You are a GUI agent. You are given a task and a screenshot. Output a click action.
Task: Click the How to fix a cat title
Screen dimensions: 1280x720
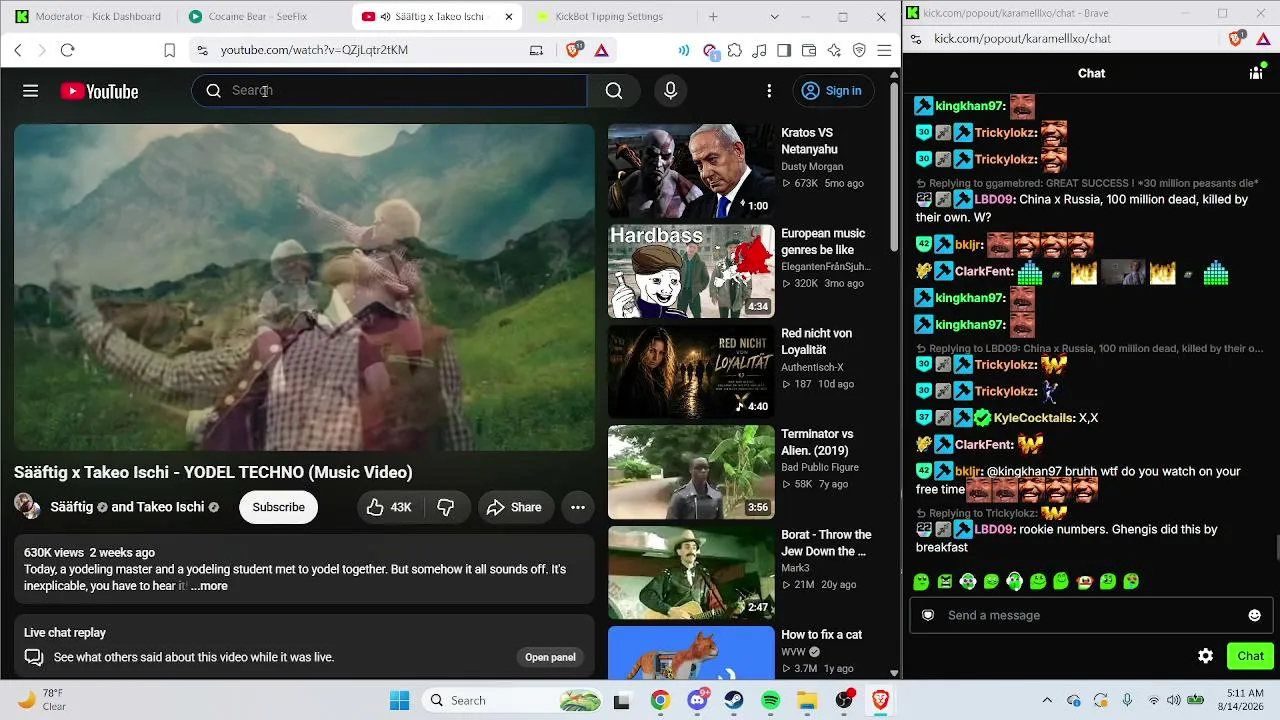[x=822, y=635]
